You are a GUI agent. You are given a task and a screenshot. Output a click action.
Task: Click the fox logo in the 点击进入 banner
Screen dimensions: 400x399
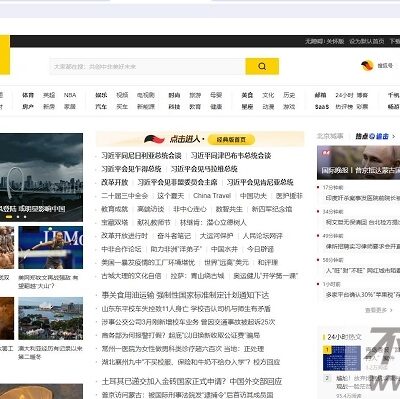coord(154,139)
